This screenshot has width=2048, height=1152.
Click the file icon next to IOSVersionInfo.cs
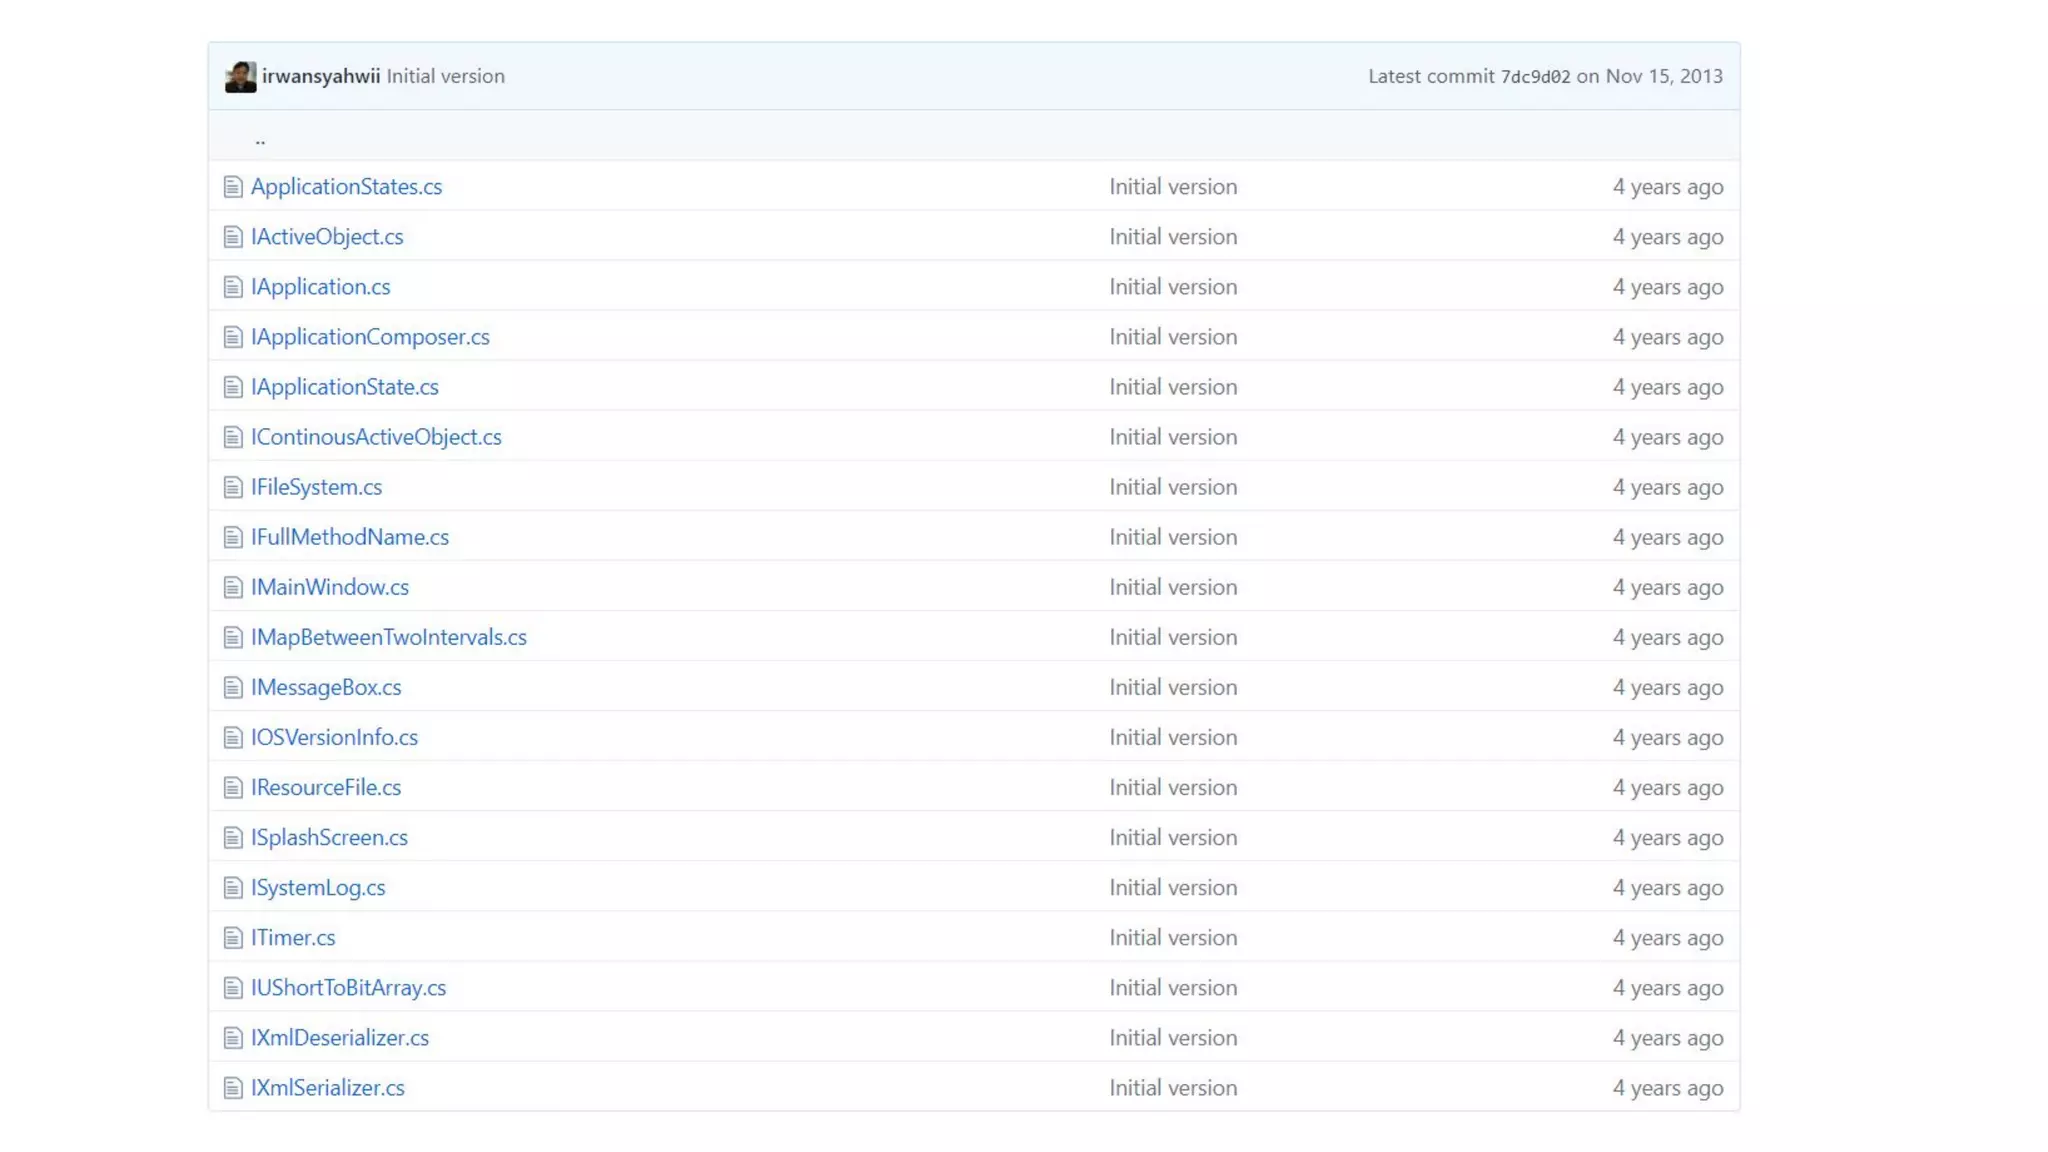pyautogui.click(x=233, y=738)
